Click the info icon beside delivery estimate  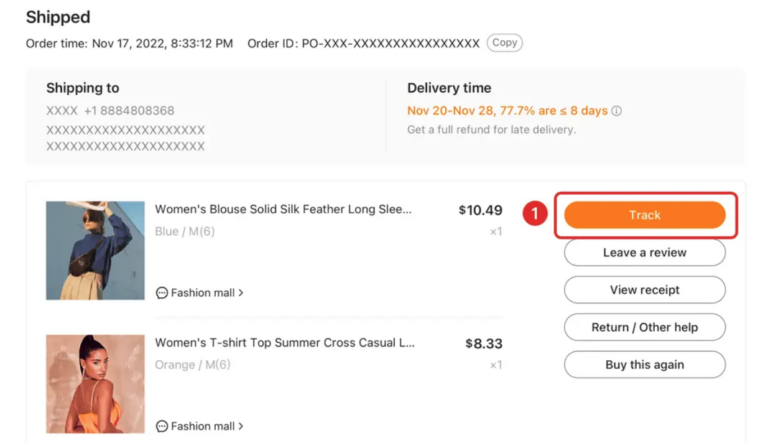click(617, 111)
